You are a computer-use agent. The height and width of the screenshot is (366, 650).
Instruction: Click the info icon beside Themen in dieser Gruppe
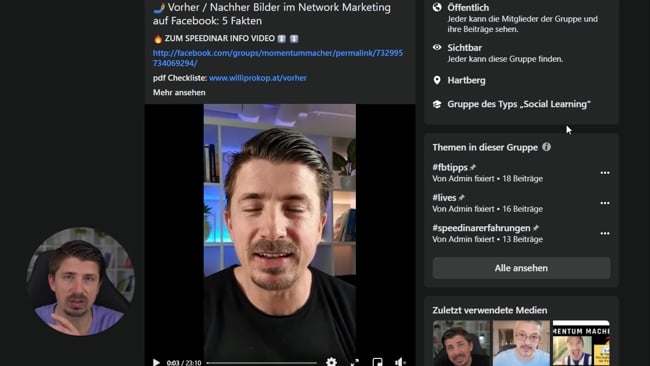[x=546, y=147]
